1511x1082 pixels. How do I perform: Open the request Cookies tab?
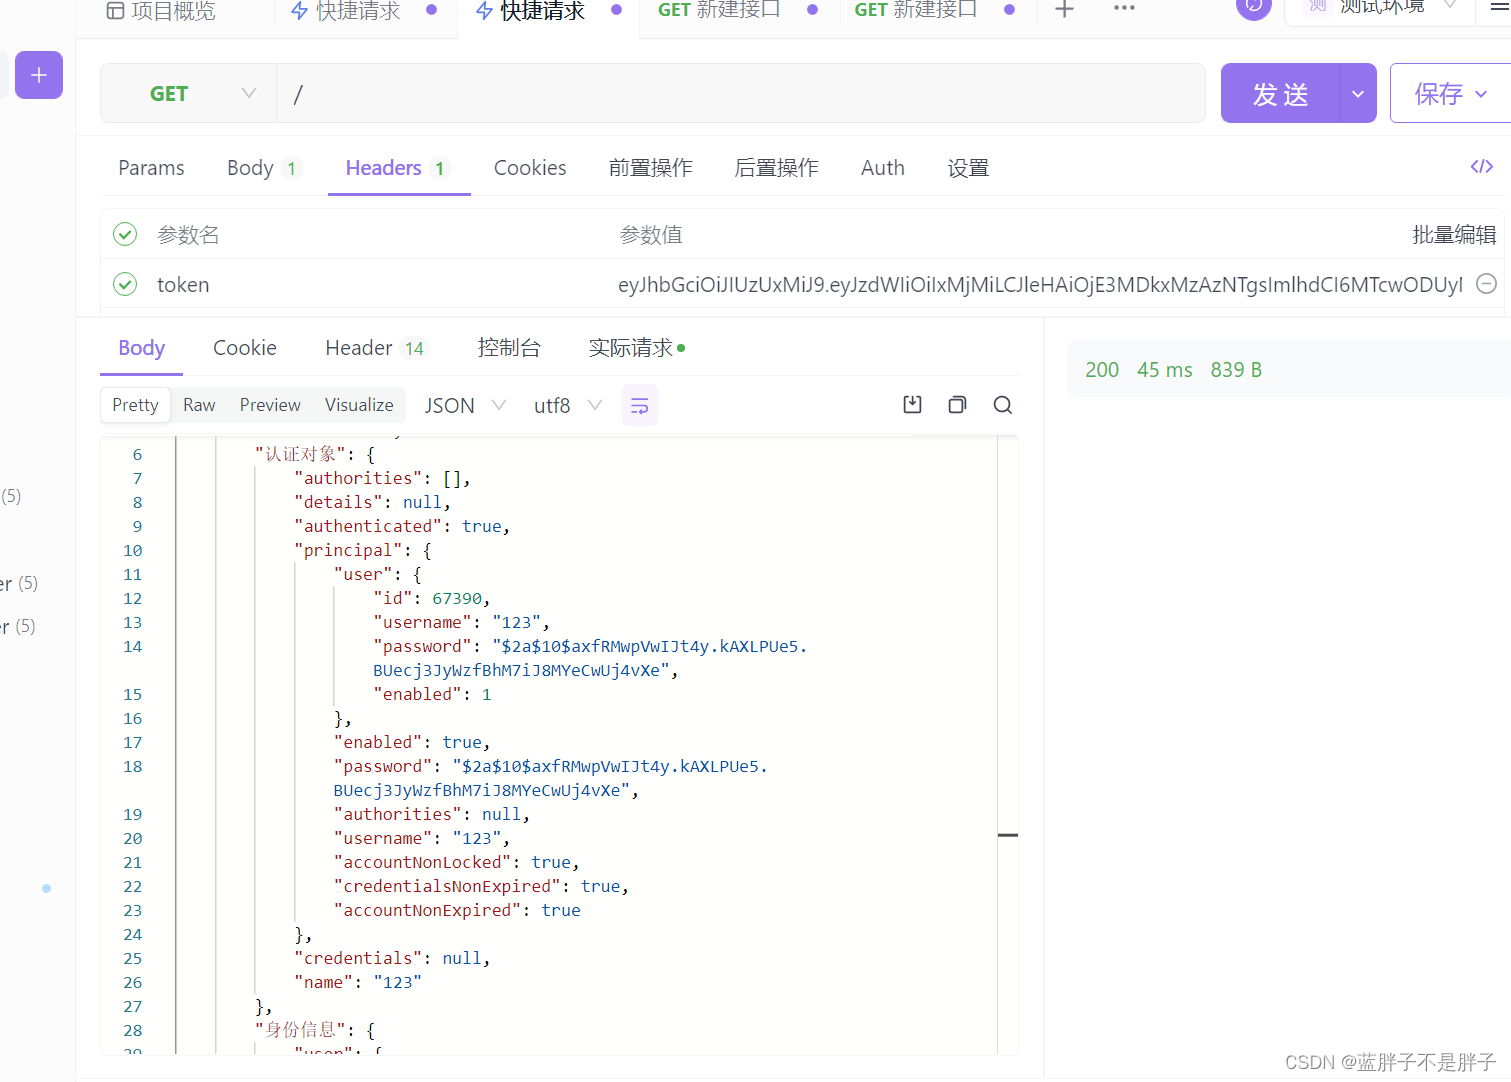click(x=530, y=167)
